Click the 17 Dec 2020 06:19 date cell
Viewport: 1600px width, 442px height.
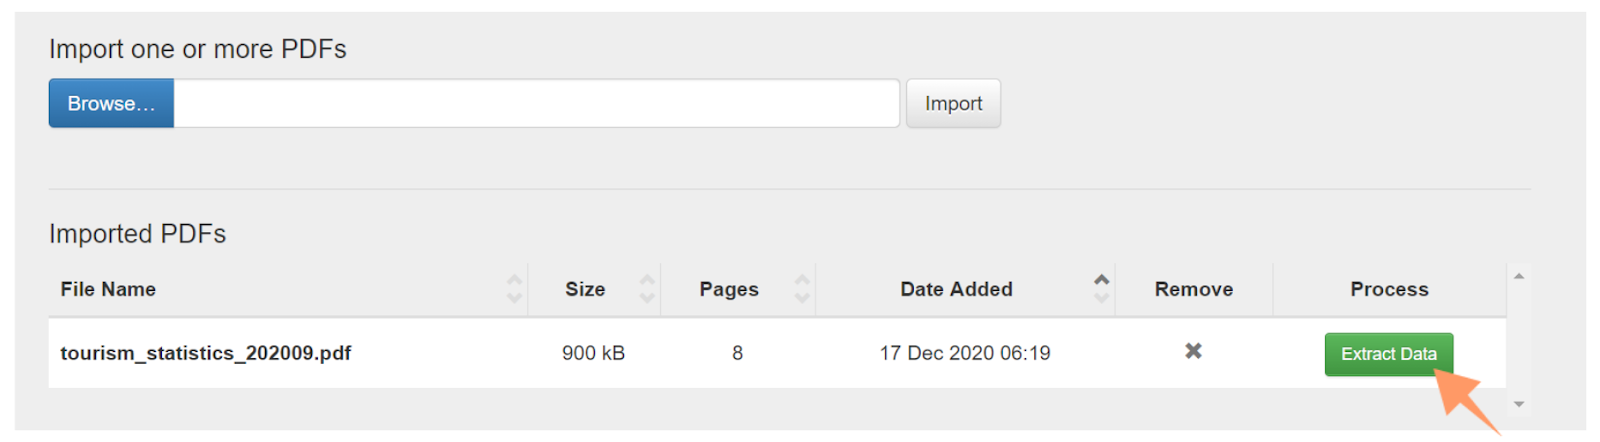coord(965,353)
